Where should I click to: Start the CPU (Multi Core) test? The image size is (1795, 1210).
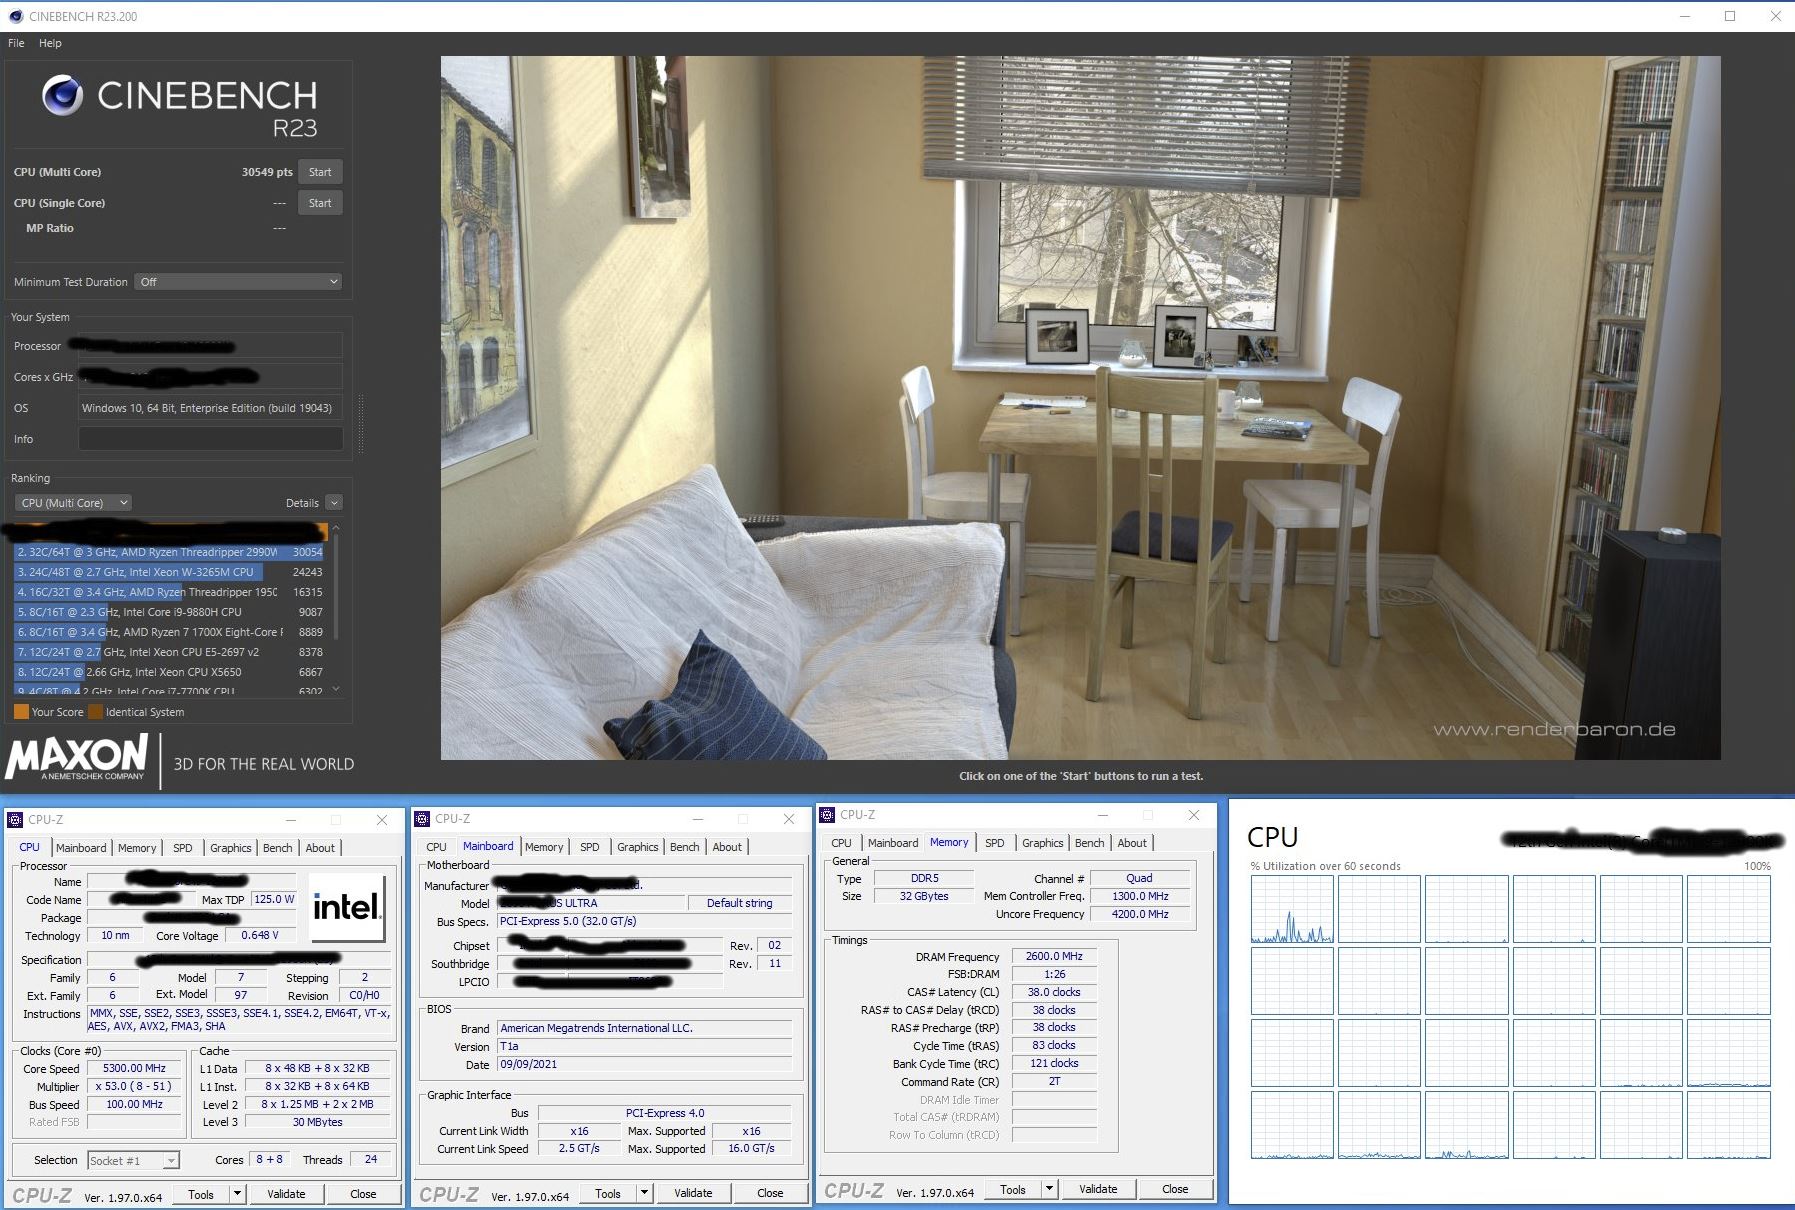point(320,172)
